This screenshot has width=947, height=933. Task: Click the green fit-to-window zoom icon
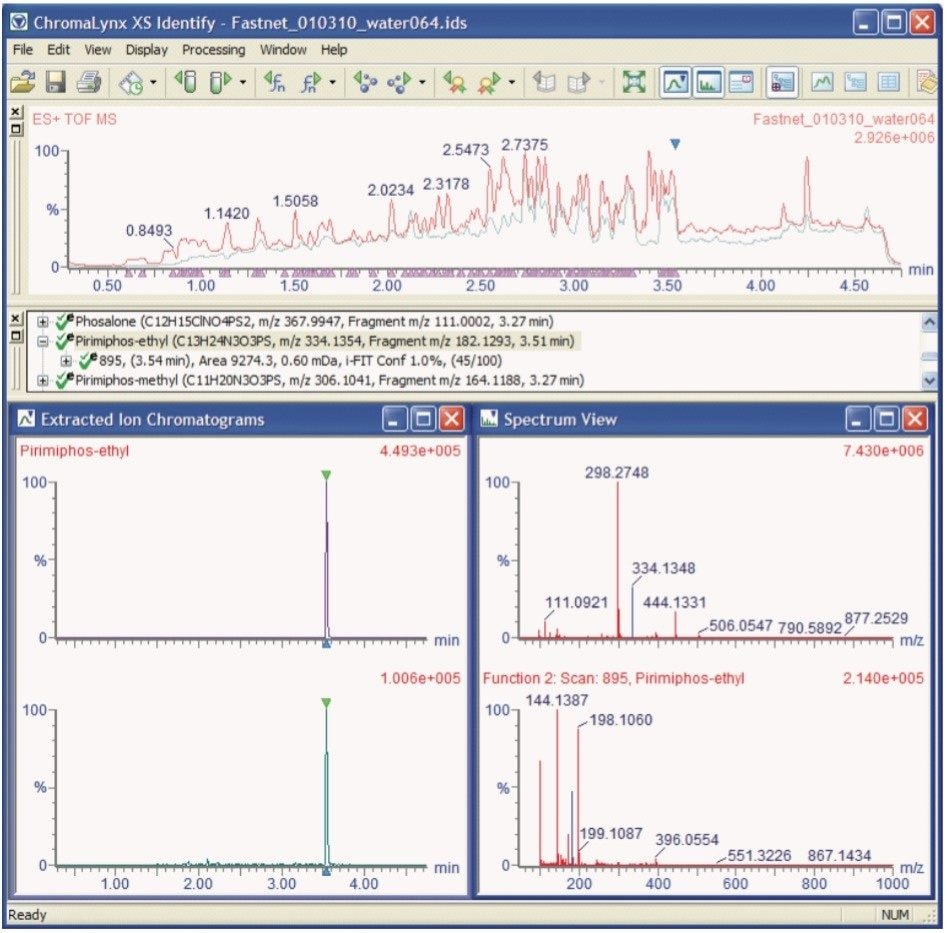point(634,82)
